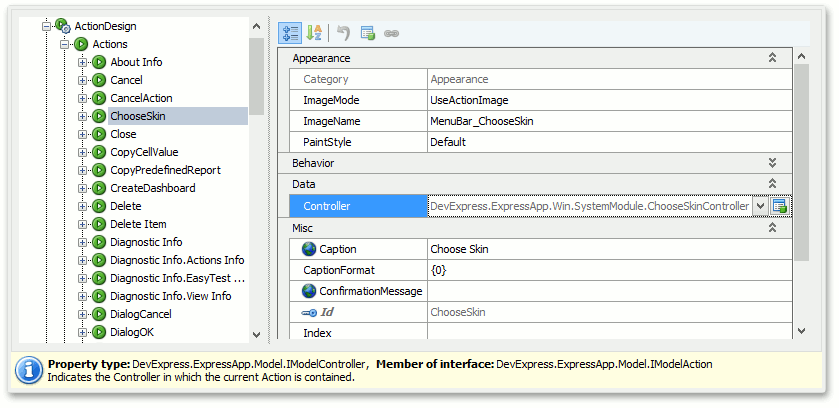The width and height of the screenshot is (839, 408).
Task: Switch to categorized property view
Action: coord(290,33)
